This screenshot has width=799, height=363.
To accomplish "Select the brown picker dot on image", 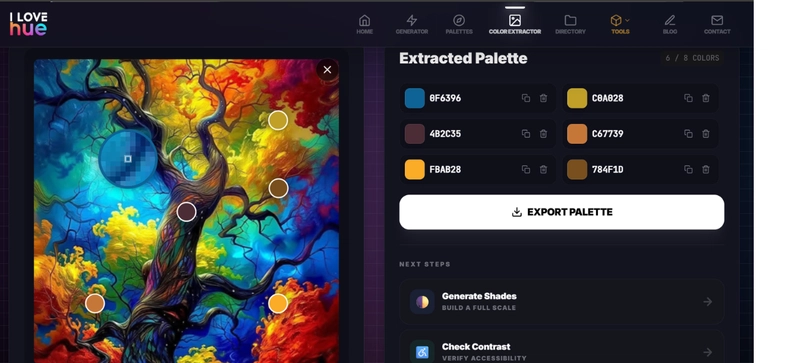I will tap(278, 188).
